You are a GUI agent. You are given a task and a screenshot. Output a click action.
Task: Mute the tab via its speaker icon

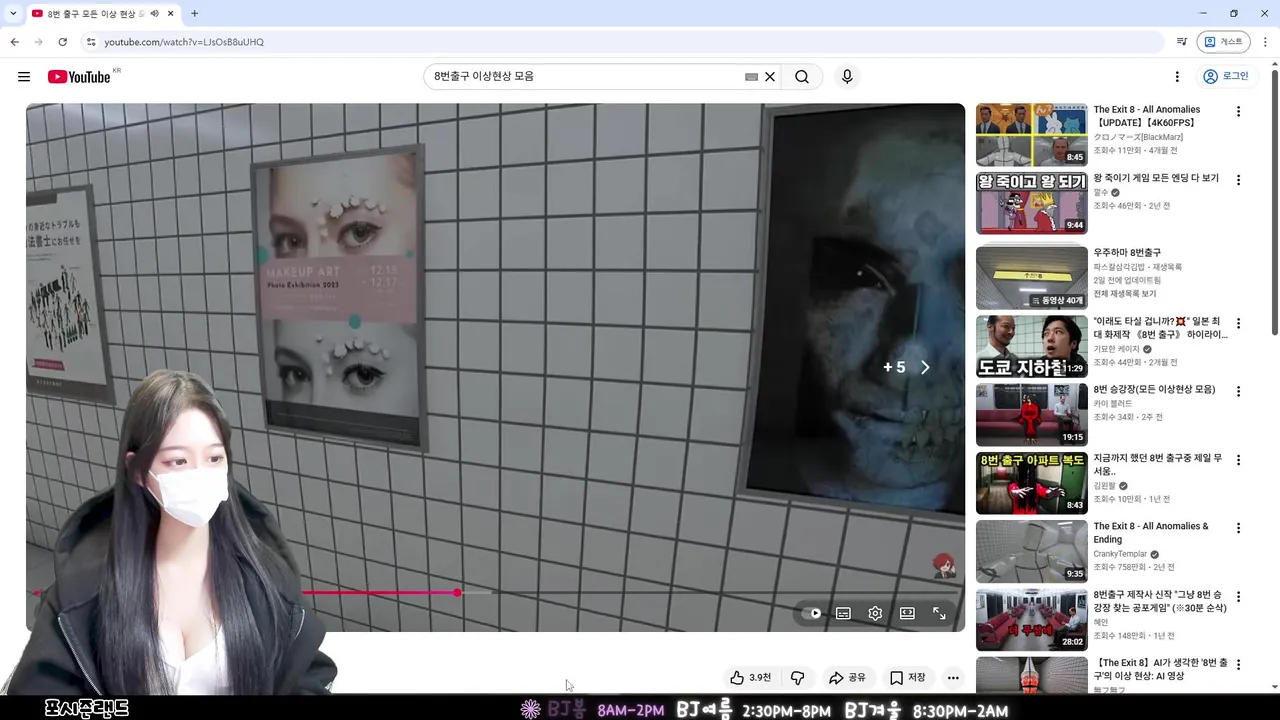[x=154, y=14]
